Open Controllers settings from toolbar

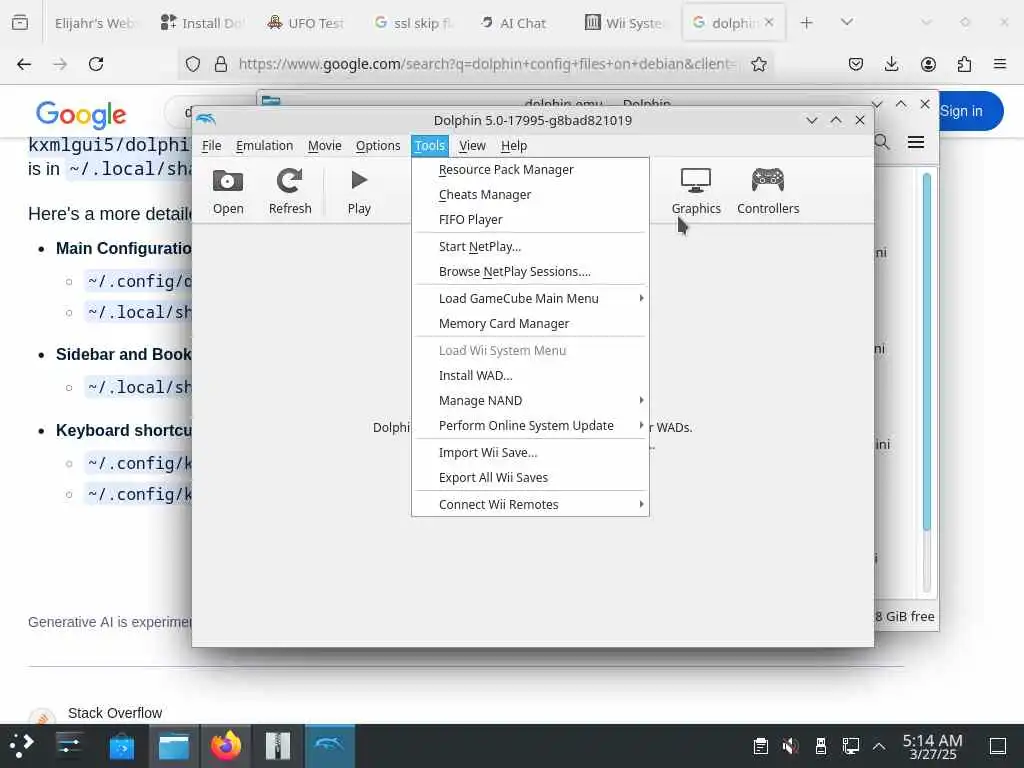(768, 191)
